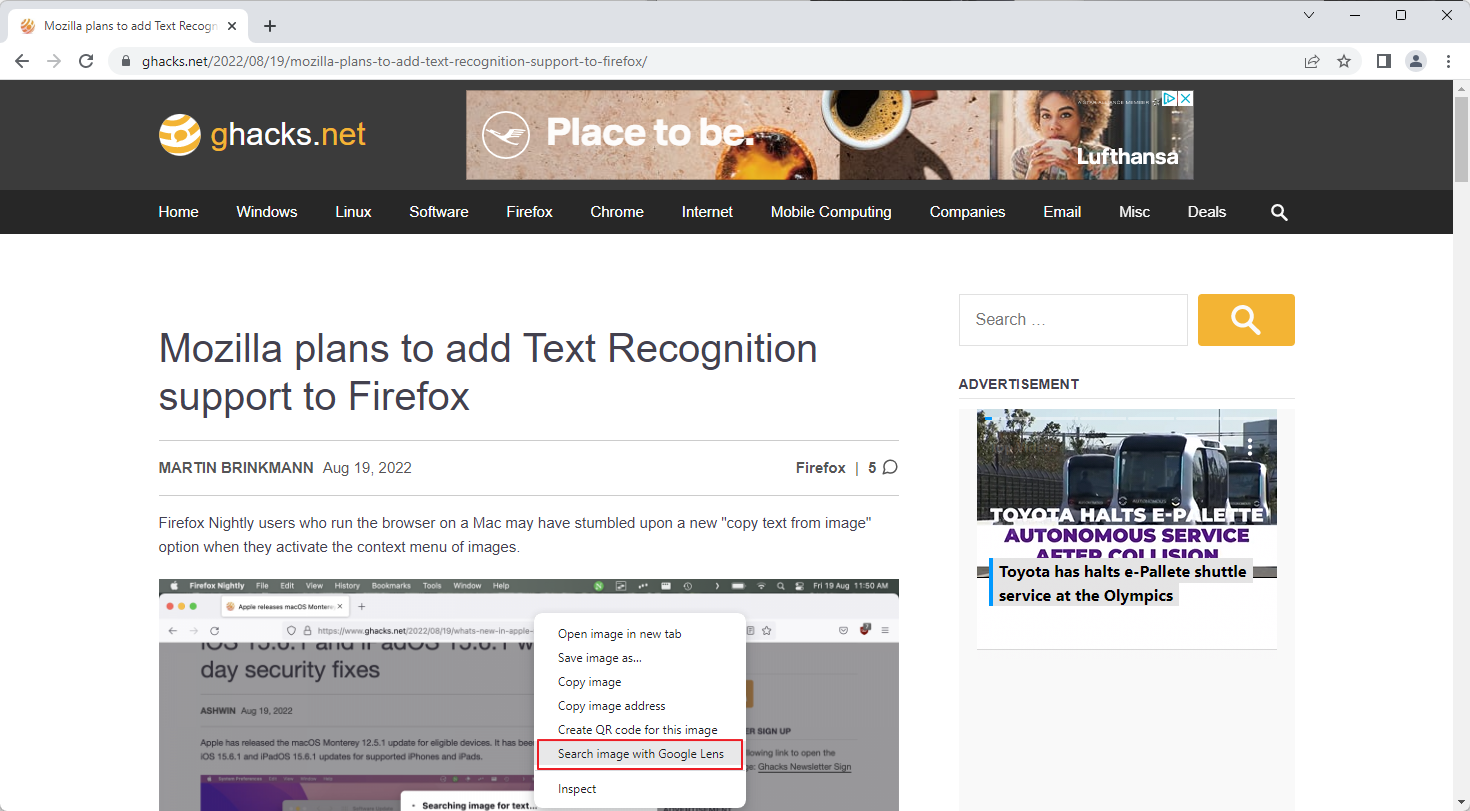This screenshot has width=1470, height=811.
Task: Close the Lufthansa banner ad
Action: coord(1185,99)
